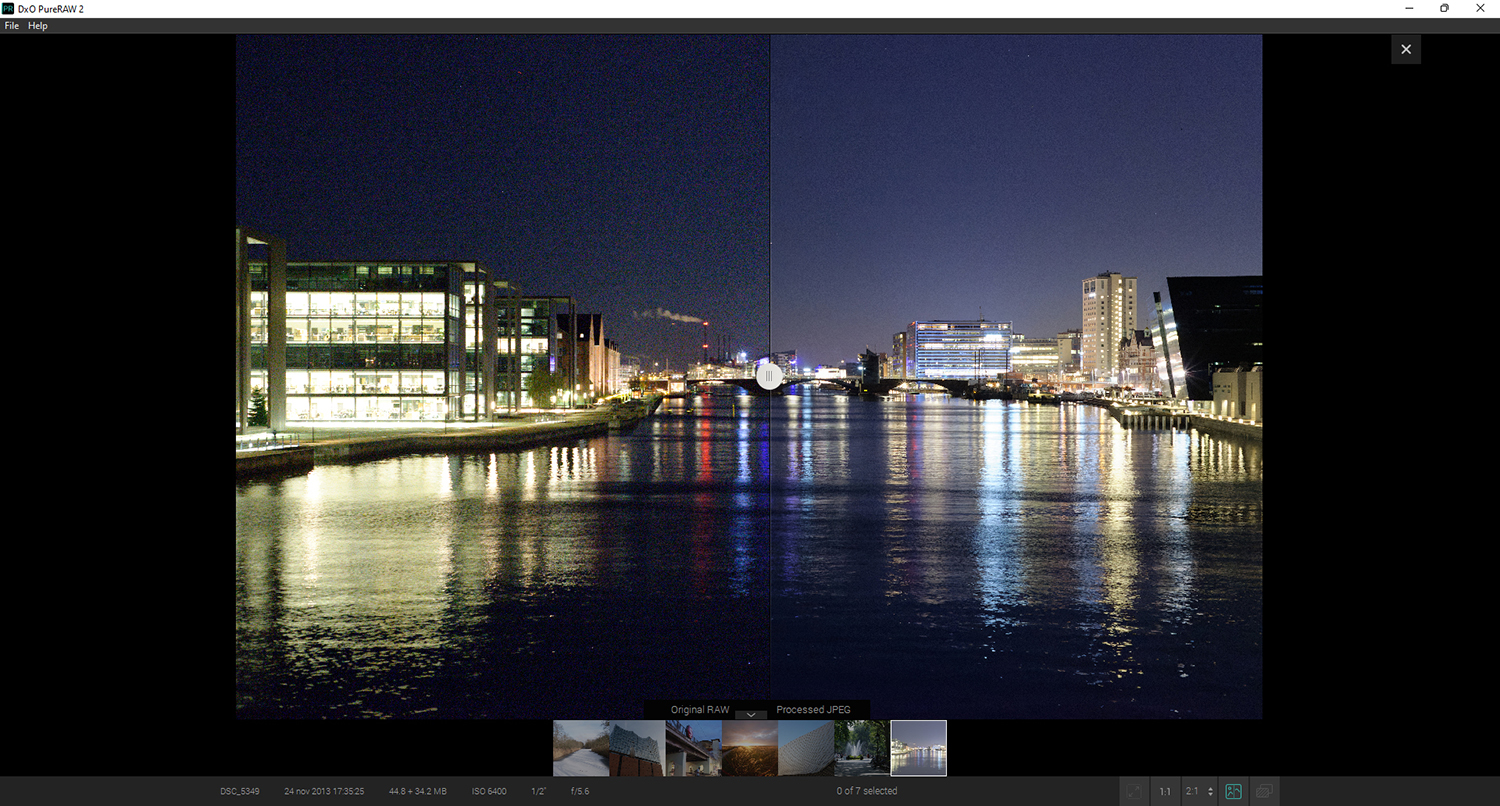1500x806 pixels.
Task: Expand the chevron below the comparison labels
Action: click(750, 716)
